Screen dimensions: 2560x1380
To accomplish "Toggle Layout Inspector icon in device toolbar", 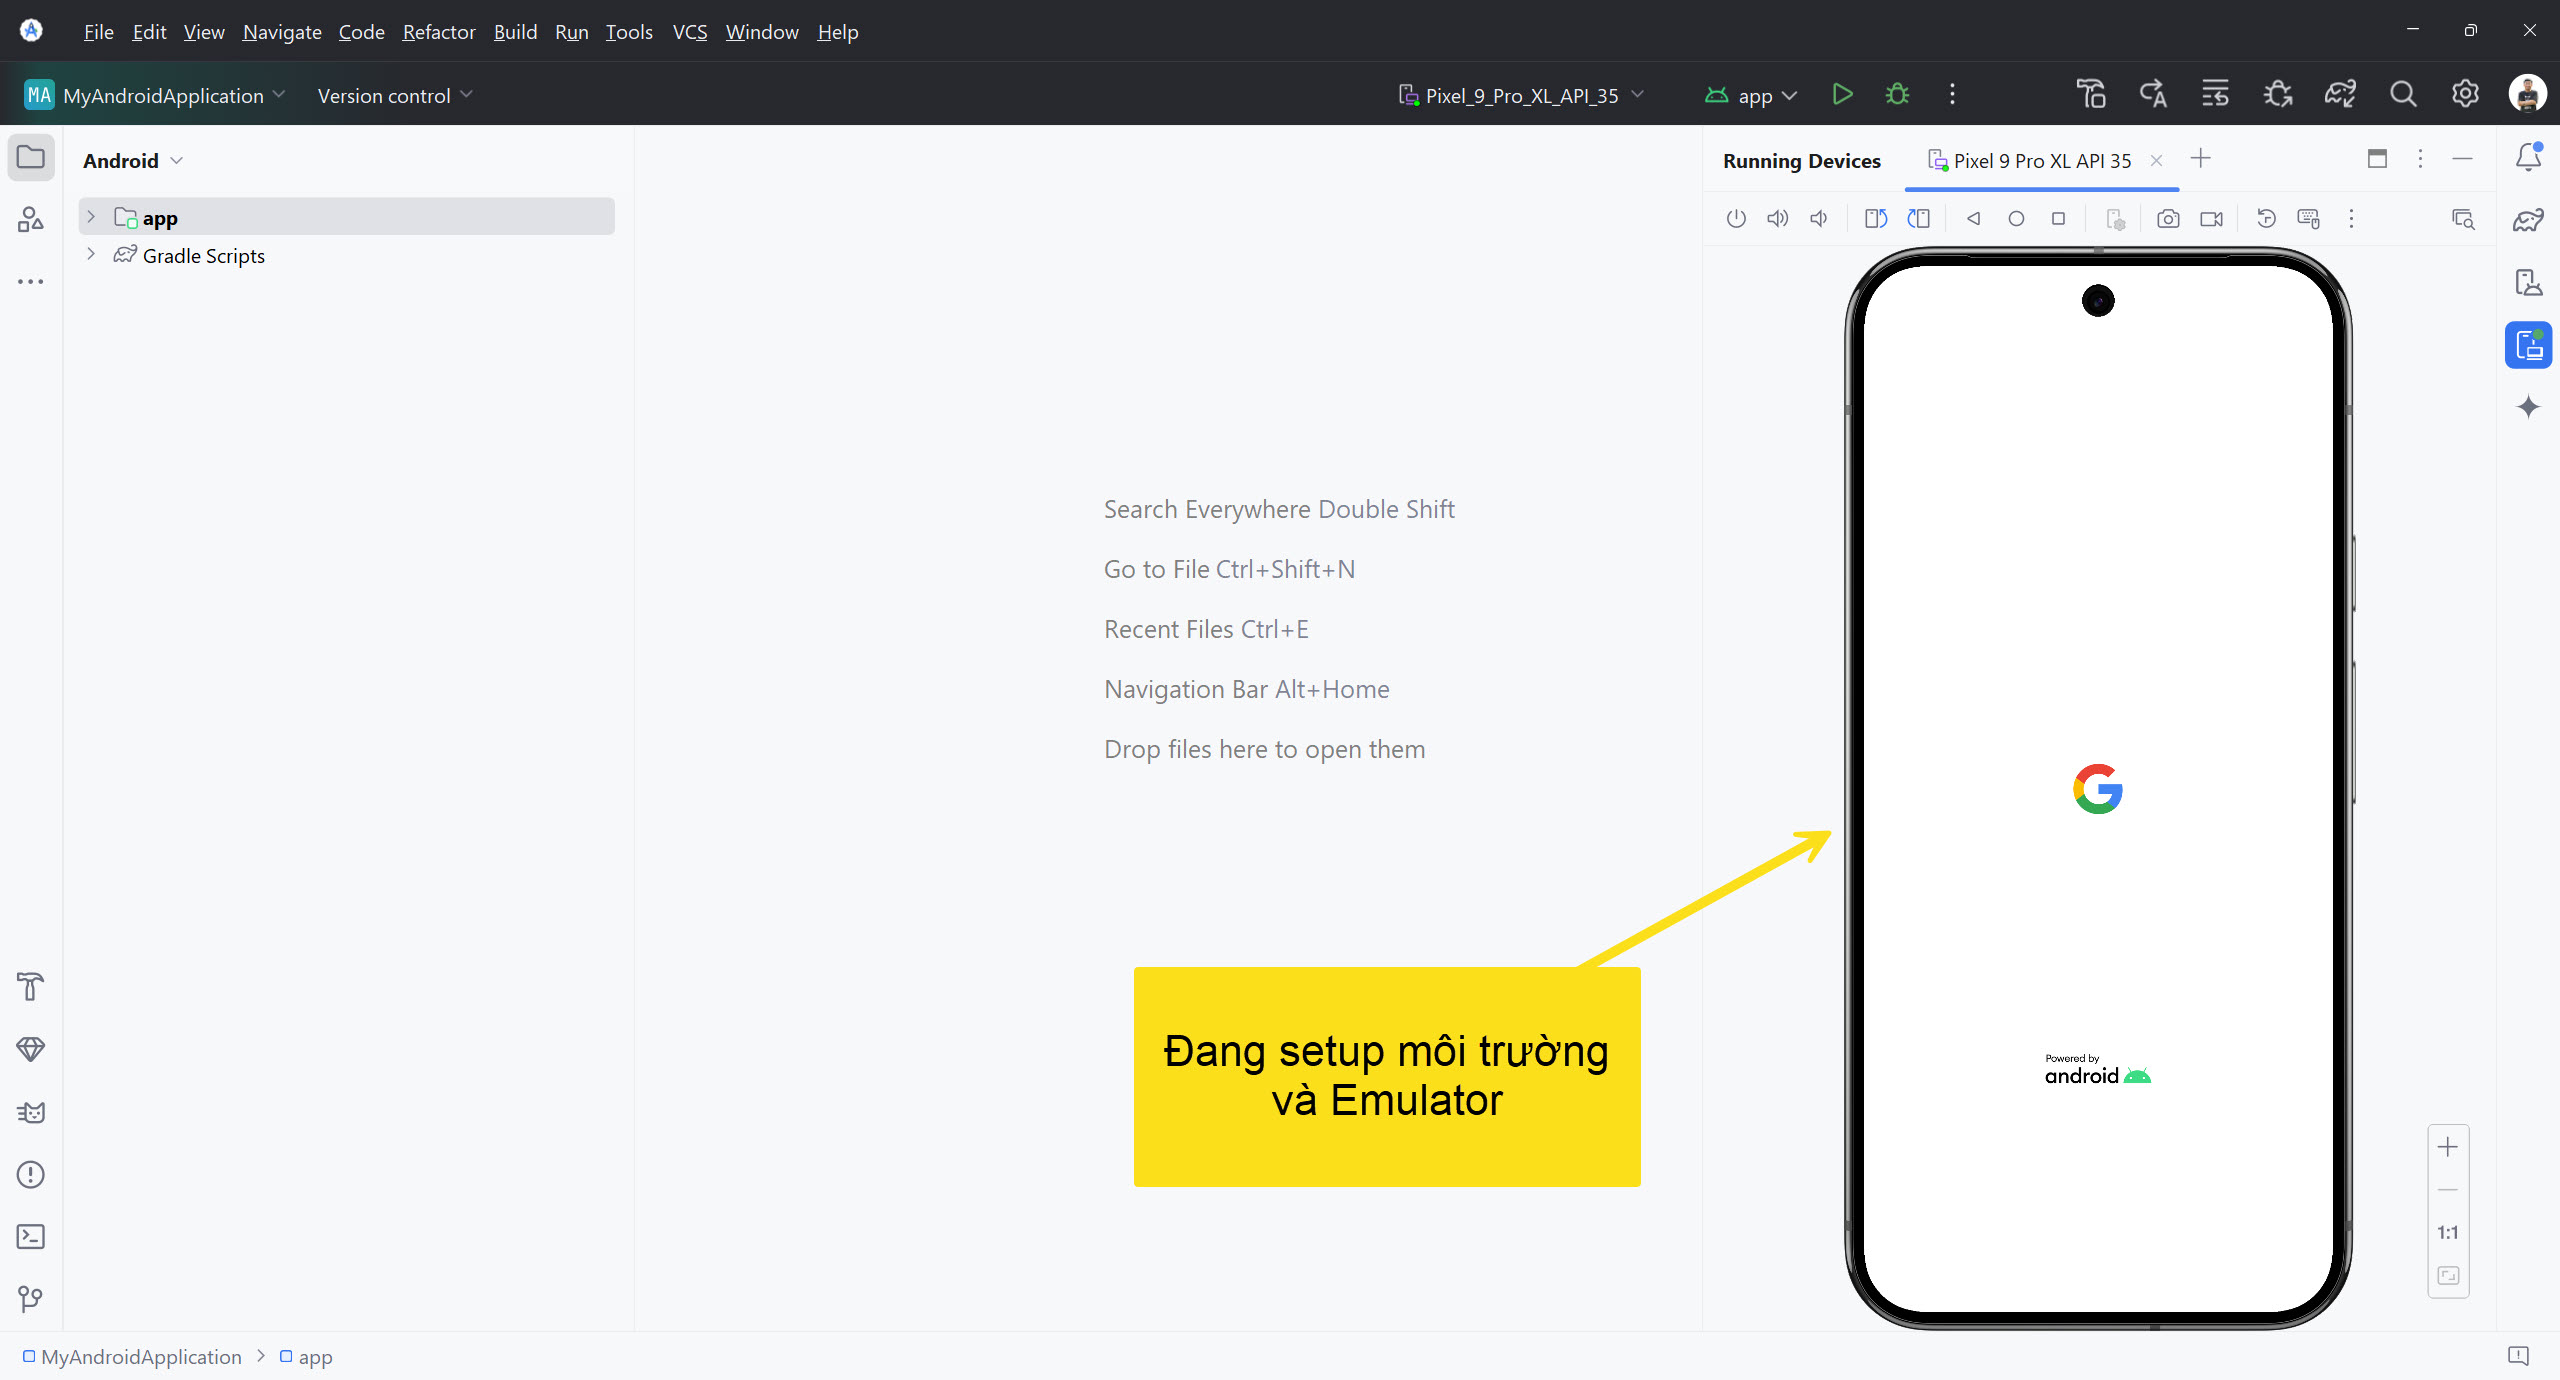I will [2463, 218].
